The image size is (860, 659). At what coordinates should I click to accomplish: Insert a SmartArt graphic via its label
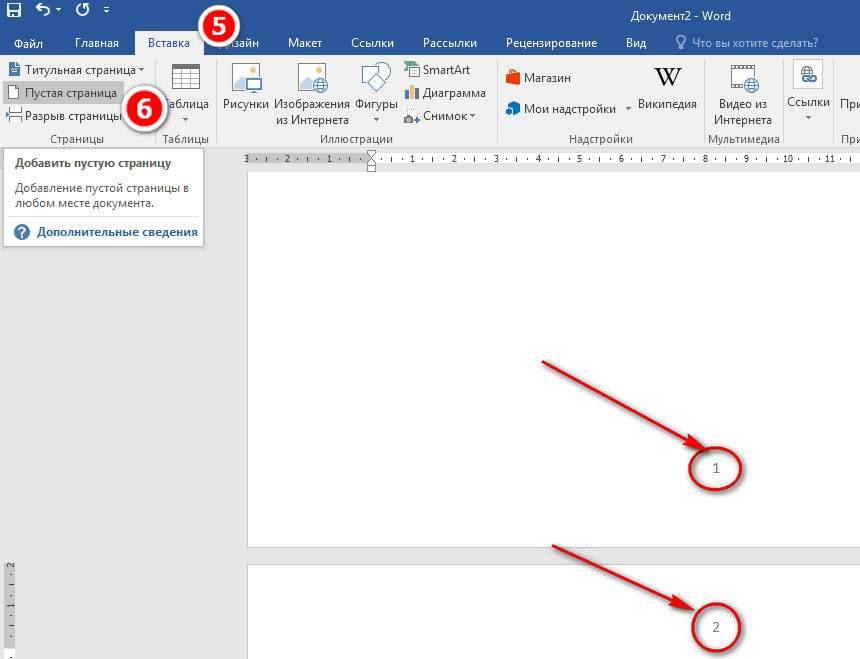tap(446, 70)
